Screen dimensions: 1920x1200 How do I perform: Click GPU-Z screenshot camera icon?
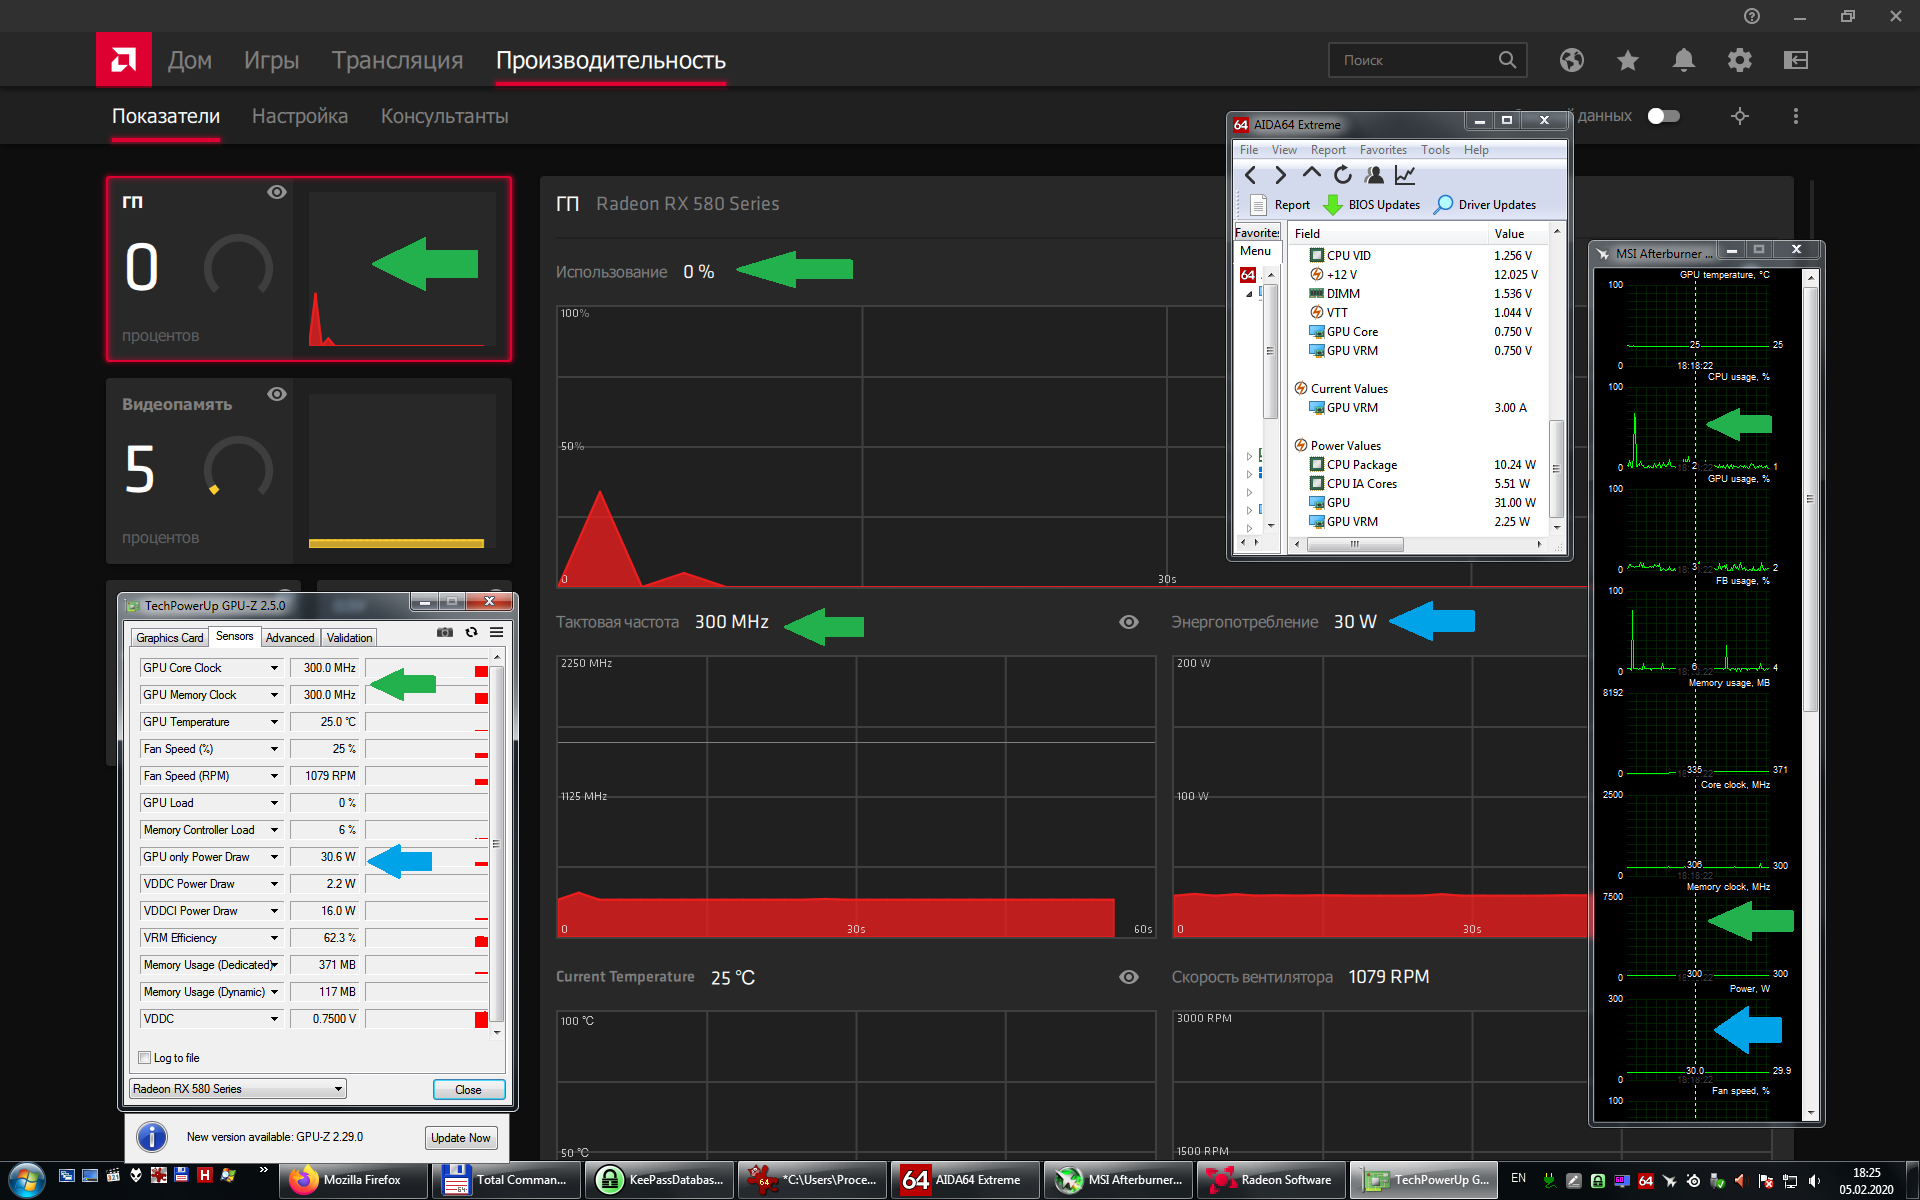445,632
